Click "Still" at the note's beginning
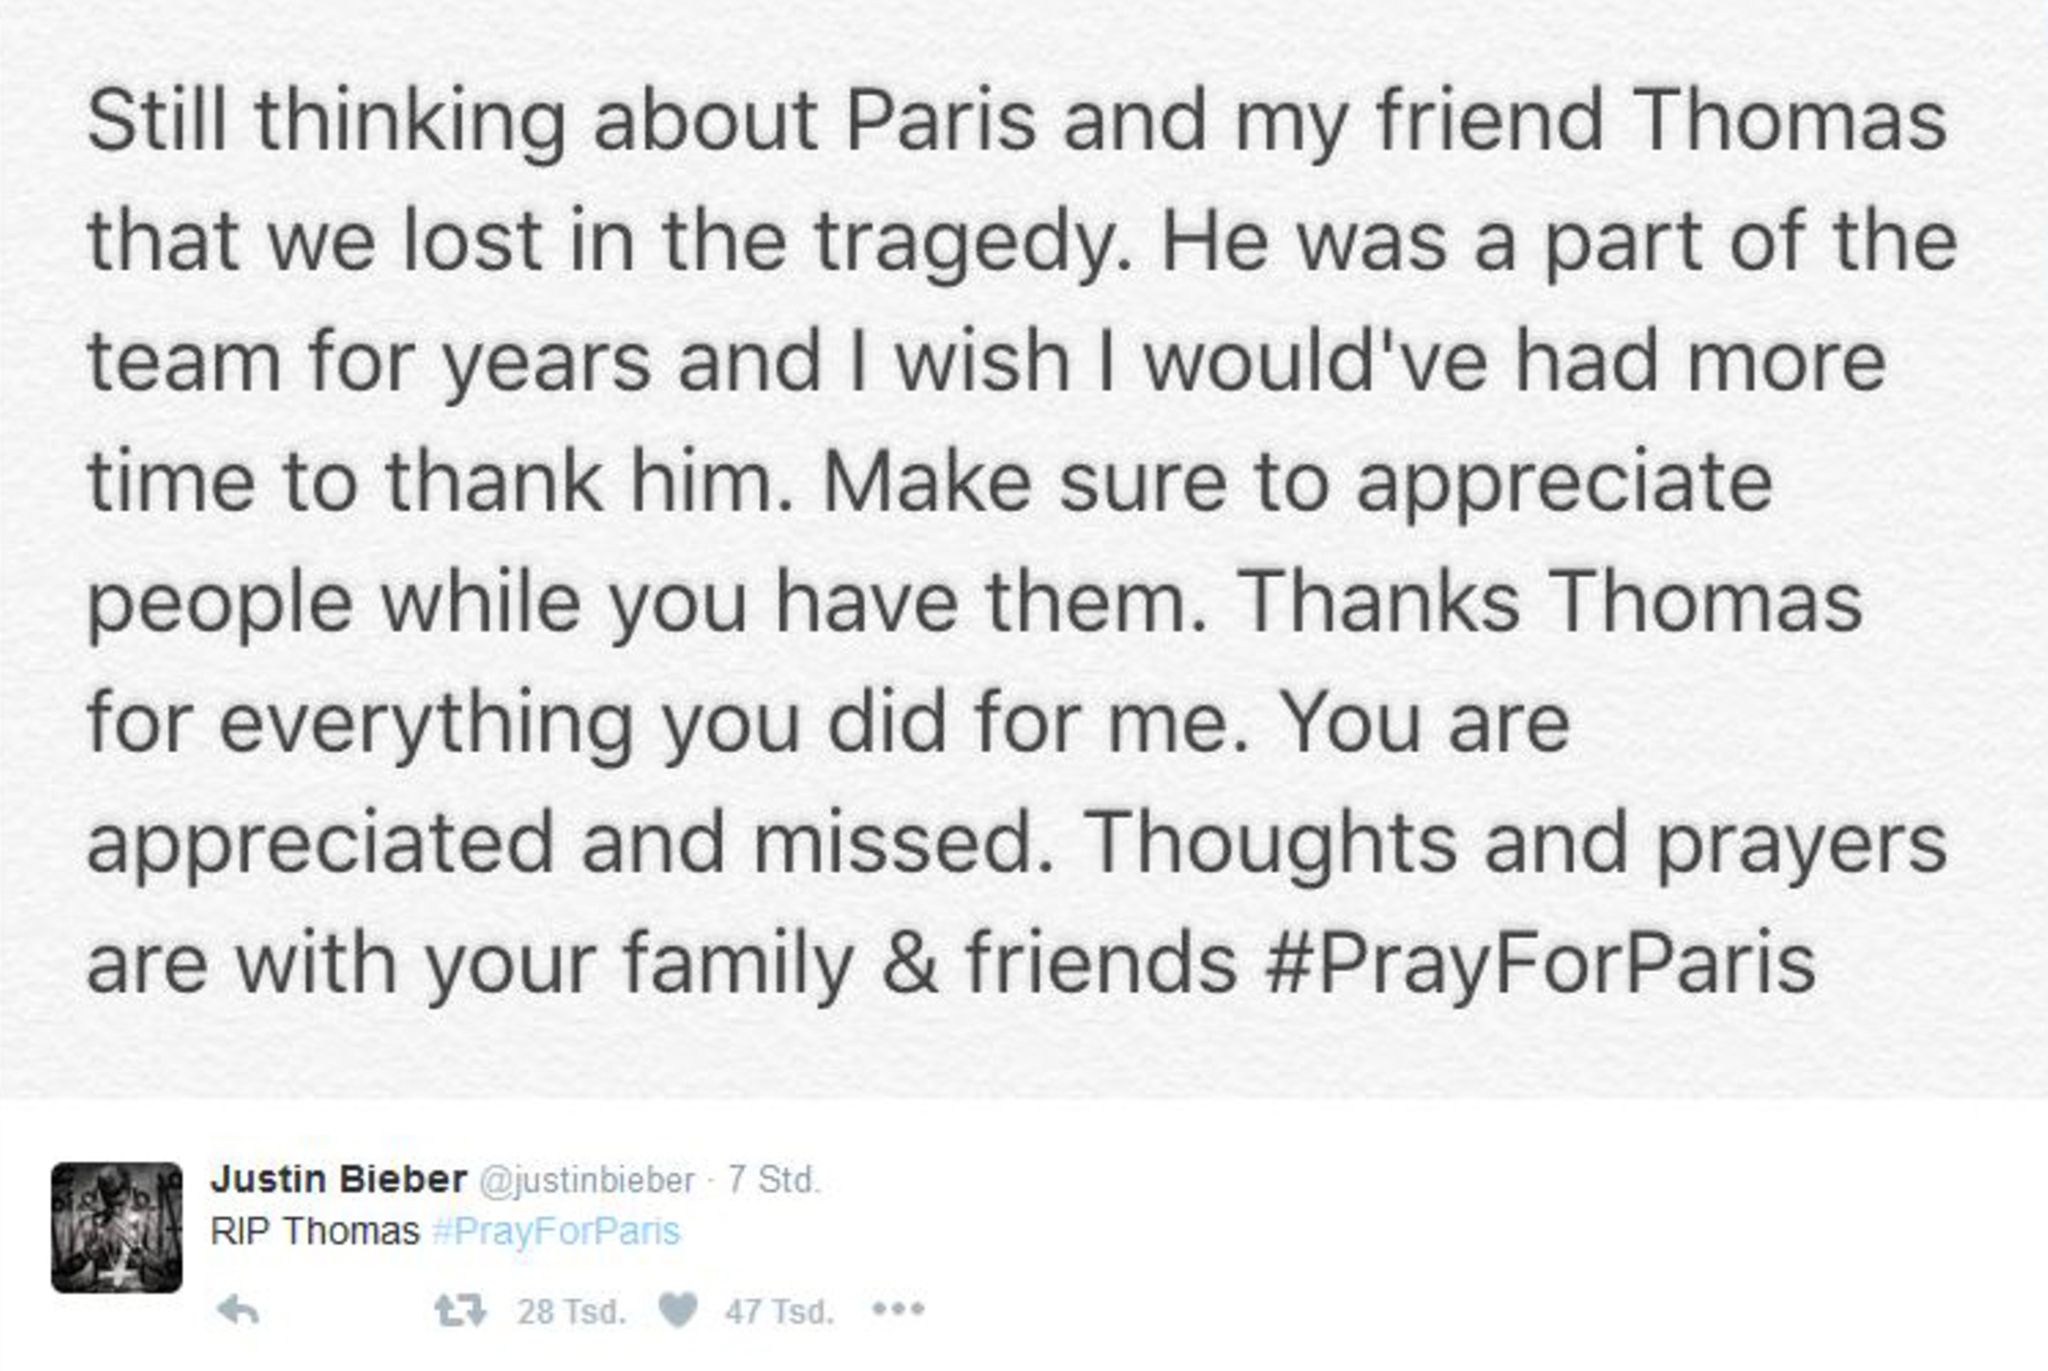The height and width of the screenshot is (1371, 2048). pos(157,121)
